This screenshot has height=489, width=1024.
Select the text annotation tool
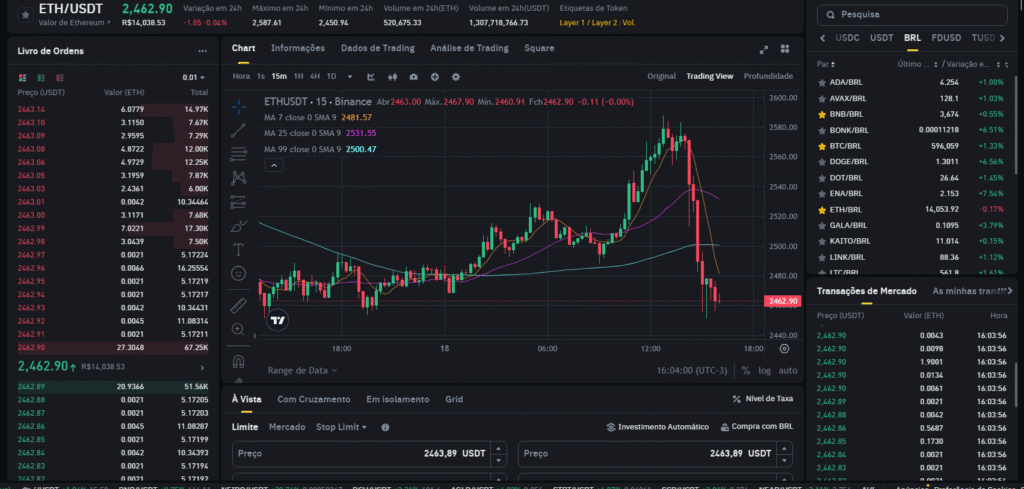tap(238, 249)
